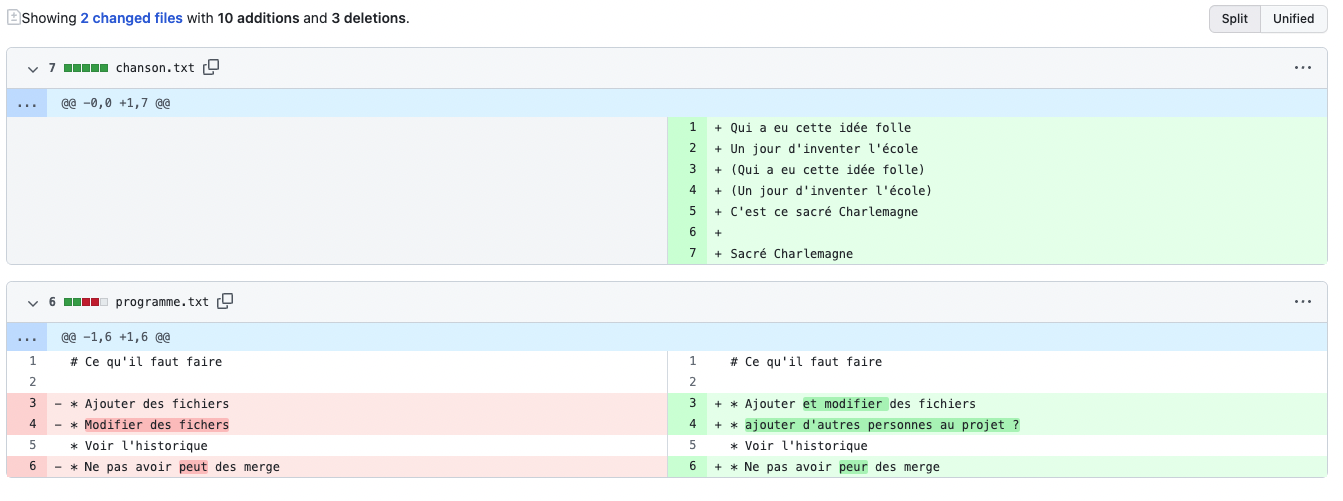This screenshot has width=1343, height=501.
Task: Open the three-dot options menu for programme.txt
Action: tap(1302, 302)
